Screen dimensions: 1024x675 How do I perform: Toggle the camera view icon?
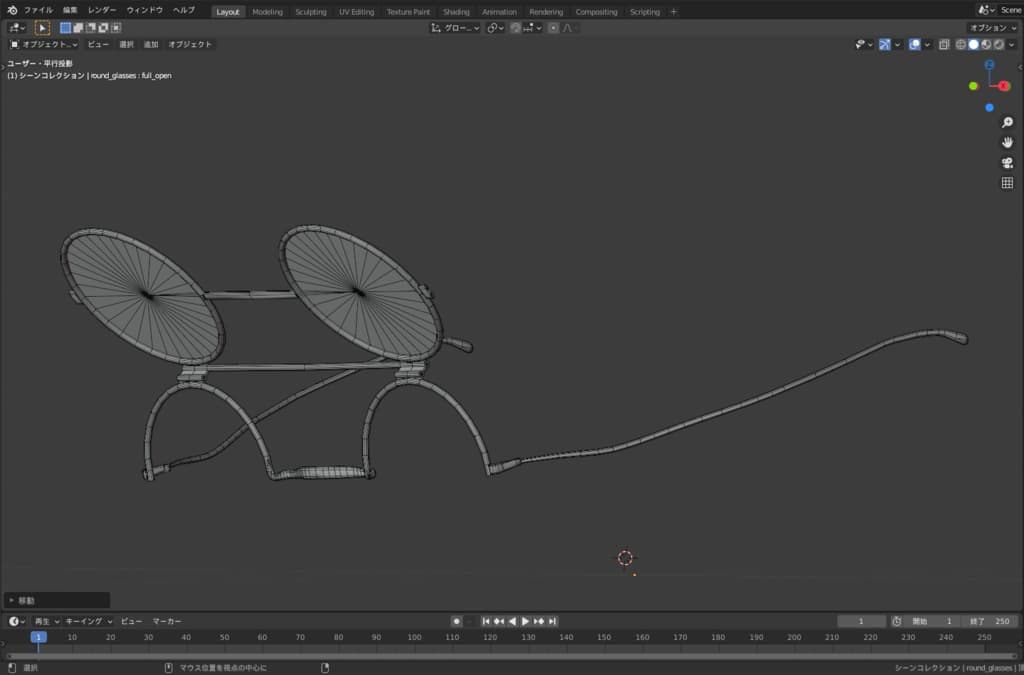(x=1007, y=163)
